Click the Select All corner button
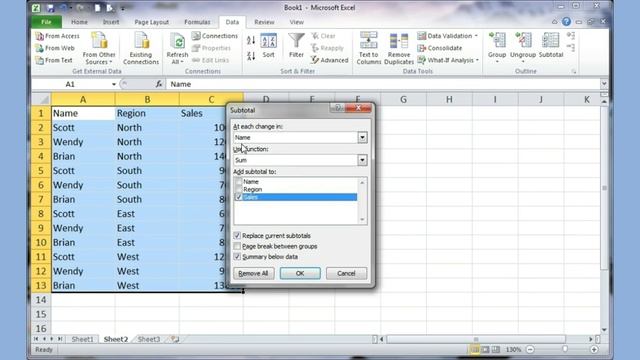The height and width of the screenshot is (360, 640). pyautogui.click(x=41, y=99)
